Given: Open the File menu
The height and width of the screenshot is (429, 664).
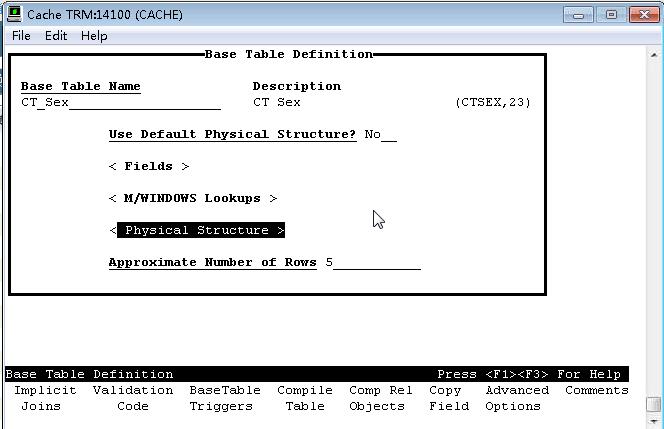Looking at the screenshot, I should pos(21,36).
